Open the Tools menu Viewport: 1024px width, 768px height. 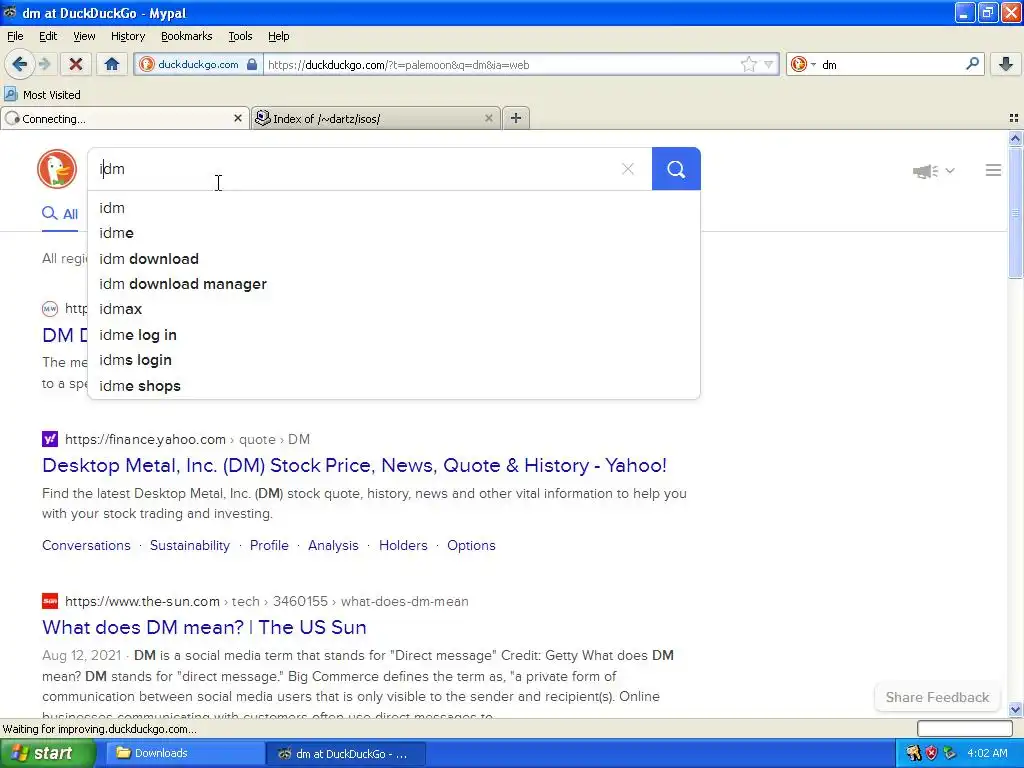[240, 36]
